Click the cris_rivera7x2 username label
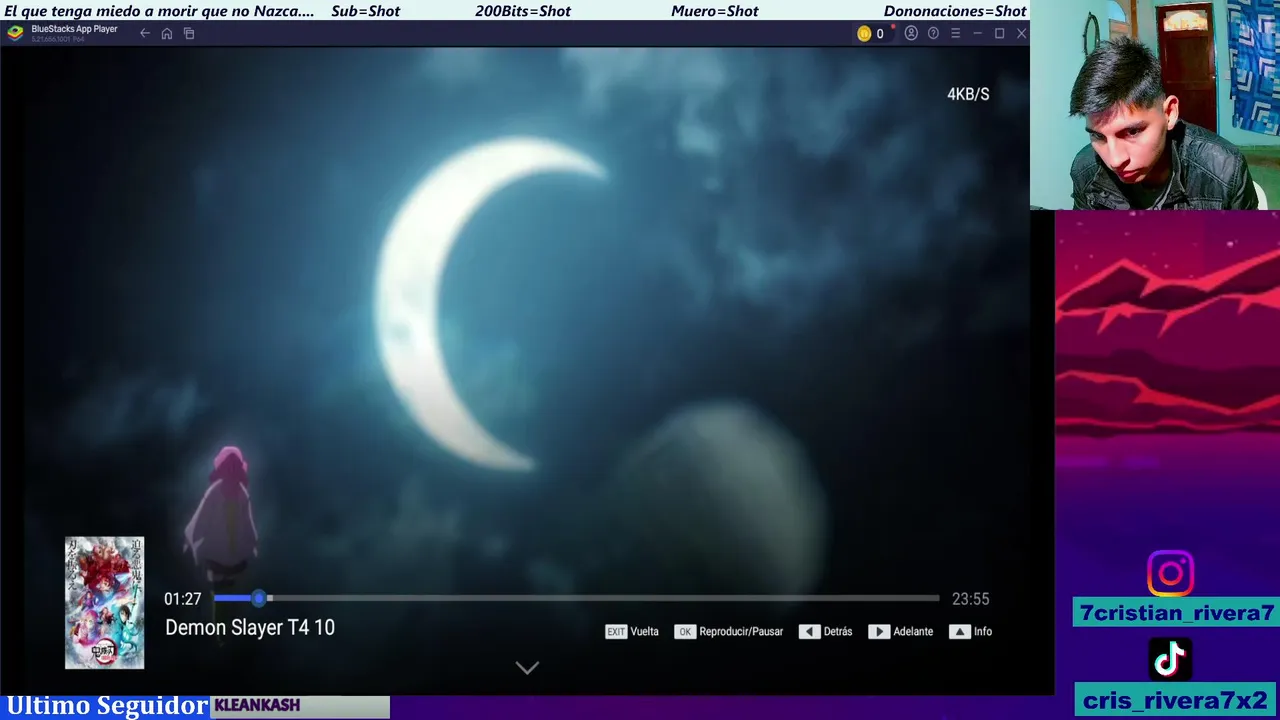Image resolution: width=1280 pixels, height=720 pixels. coord(1176,701)
